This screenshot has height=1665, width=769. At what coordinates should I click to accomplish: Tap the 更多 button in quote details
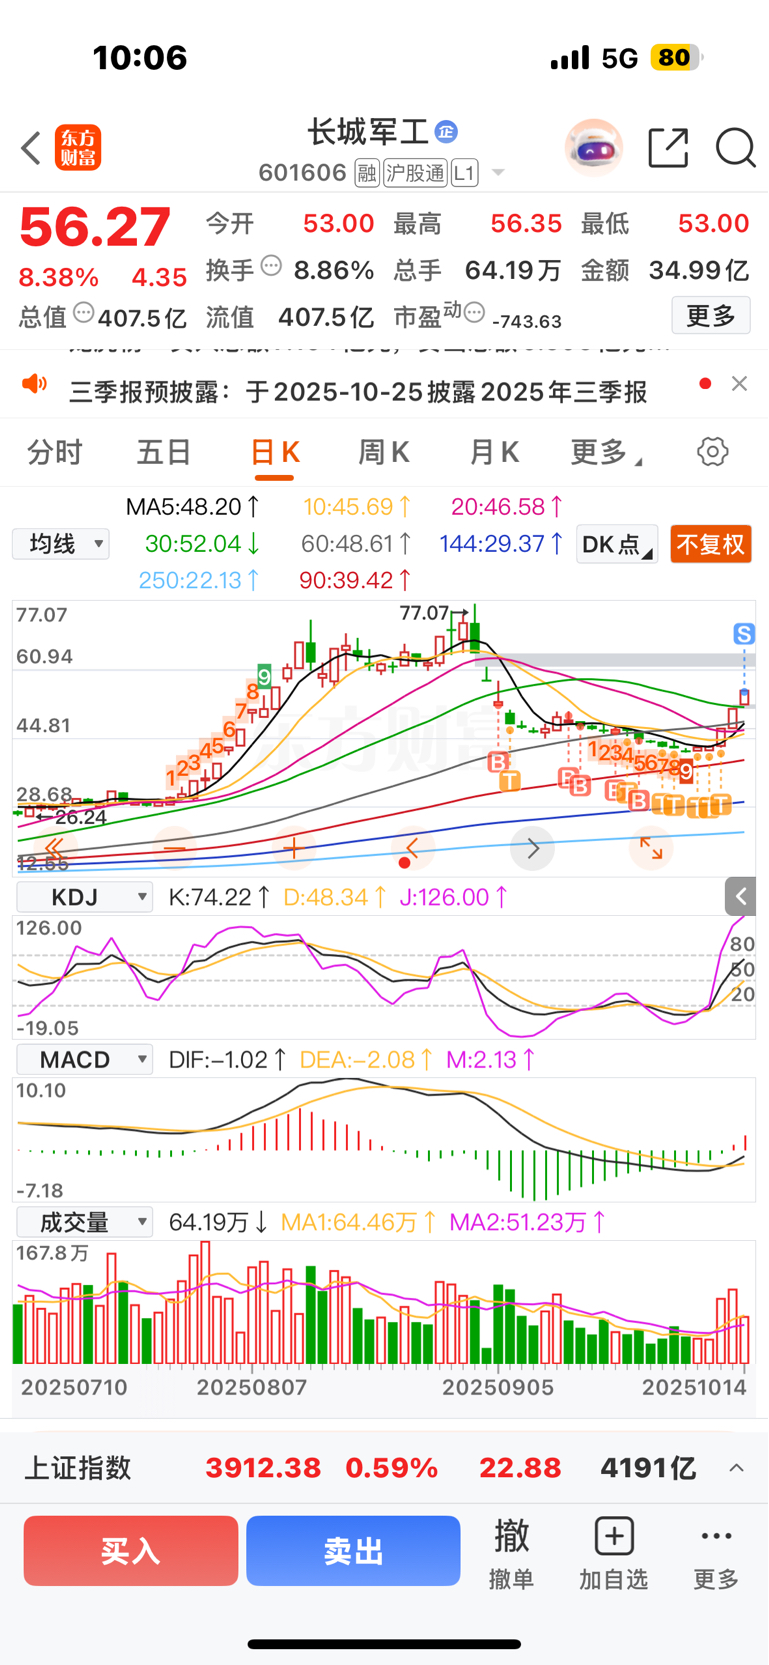coord(711,316)
